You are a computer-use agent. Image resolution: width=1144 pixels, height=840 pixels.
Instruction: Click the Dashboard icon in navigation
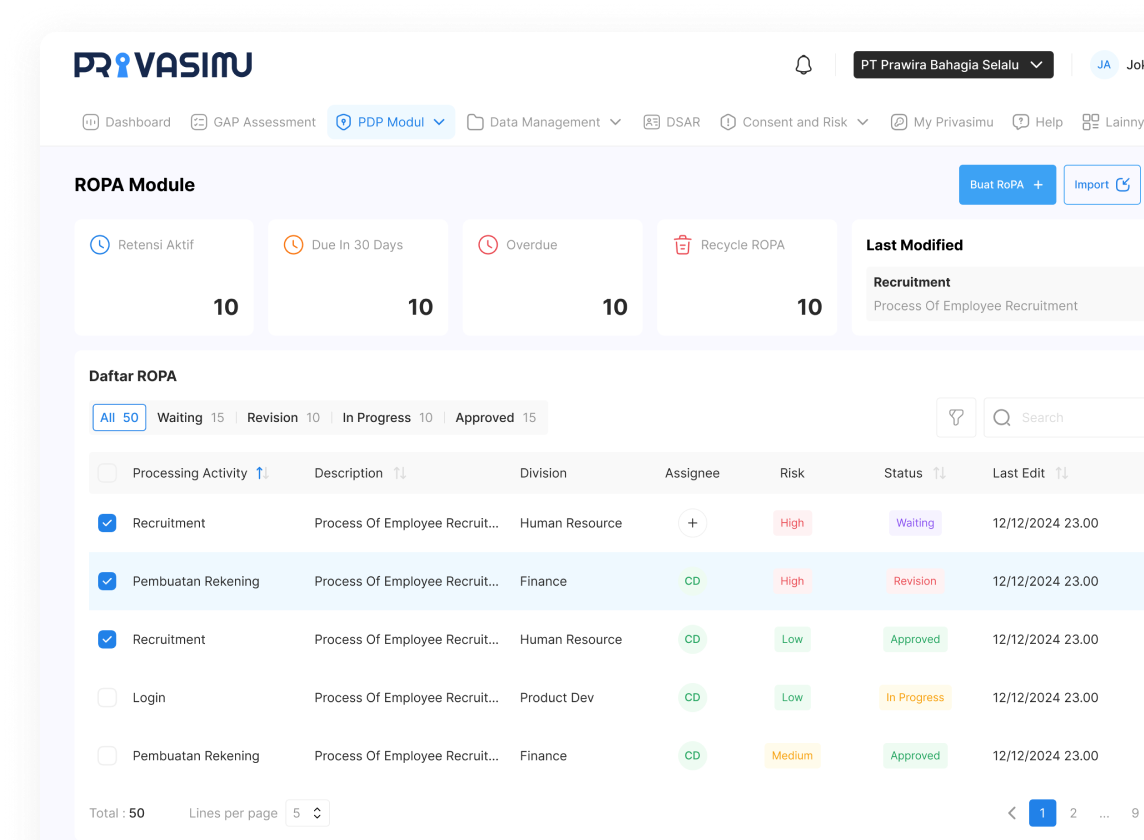[x=90, y=122]
